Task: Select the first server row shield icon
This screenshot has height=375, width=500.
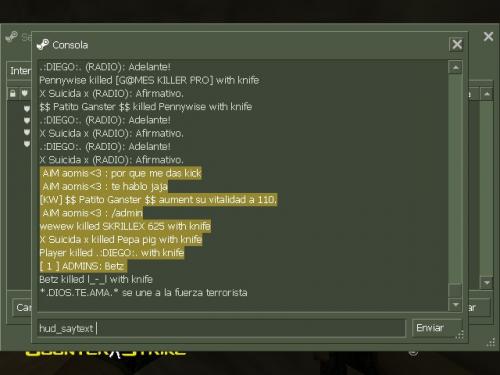Action: click(x=27, y=108)
